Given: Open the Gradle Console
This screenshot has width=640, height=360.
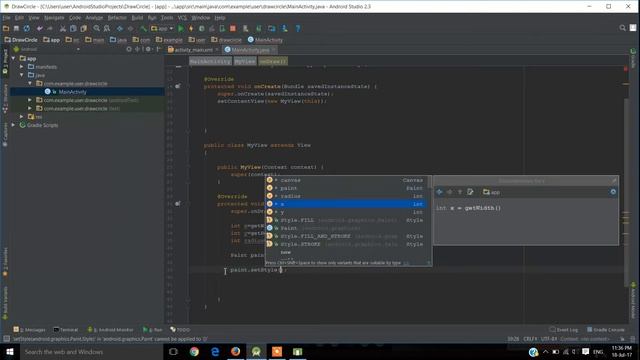Looking at the screenshot, I should [606, 329].
